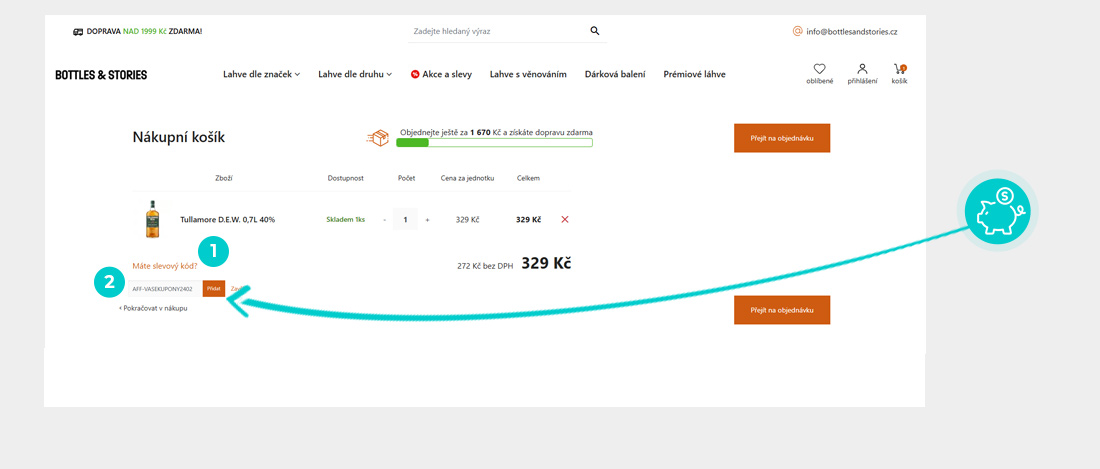The image size is (1100, 469).
Task: Open 'Dárková balení' menu item
Action: point(615,74)
